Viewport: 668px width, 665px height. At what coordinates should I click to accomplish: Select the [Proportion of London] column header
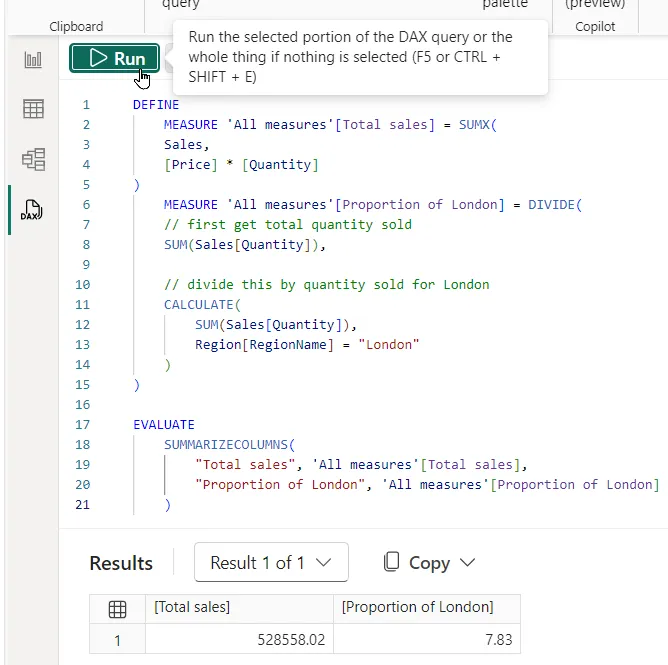(x=417, y=607)
